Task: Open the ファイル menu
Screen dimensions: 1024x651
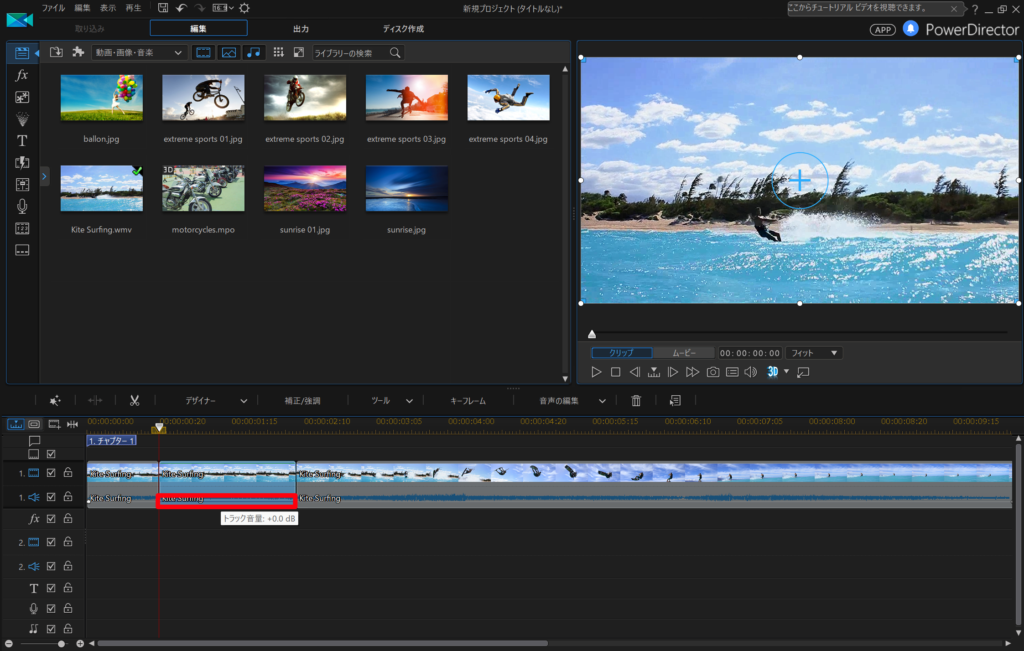Action: point(53,8)
